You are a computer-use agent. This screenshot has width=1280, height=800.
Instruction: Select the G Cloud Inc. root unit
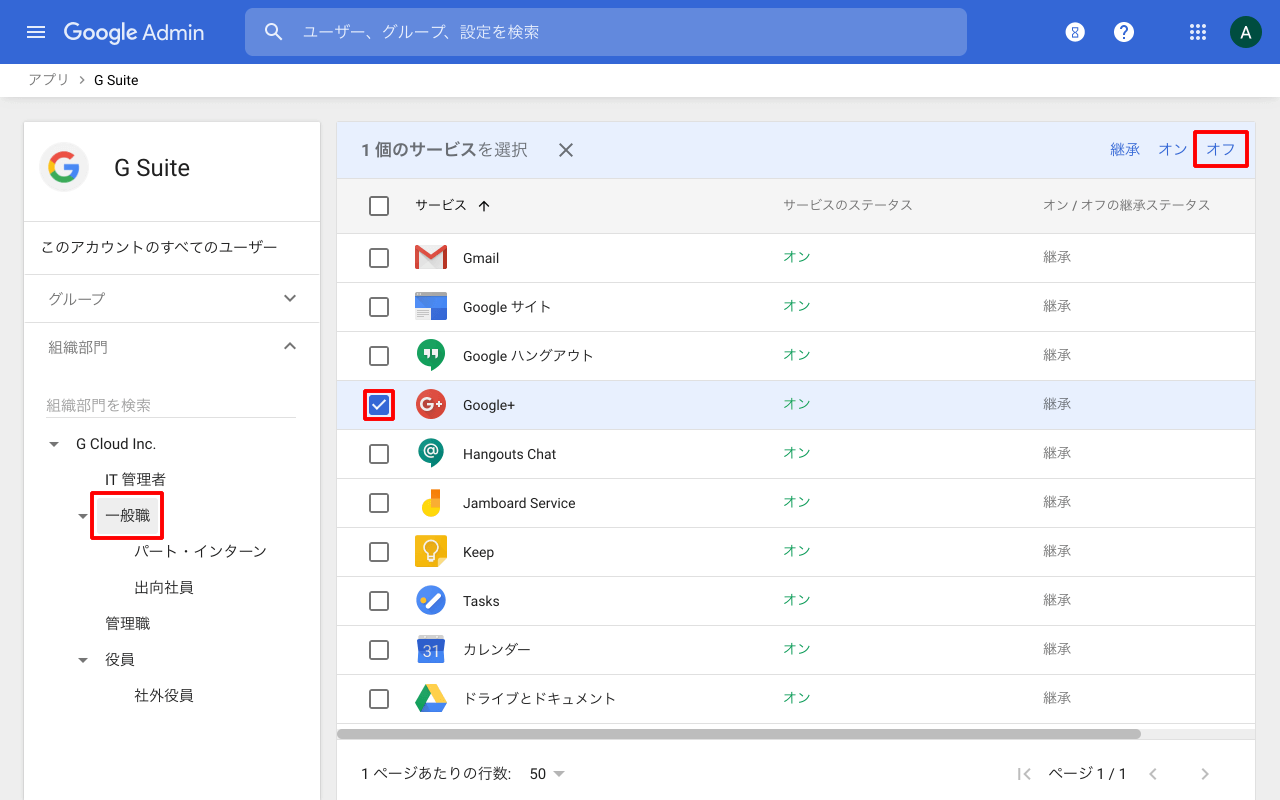tap(116, 444)
